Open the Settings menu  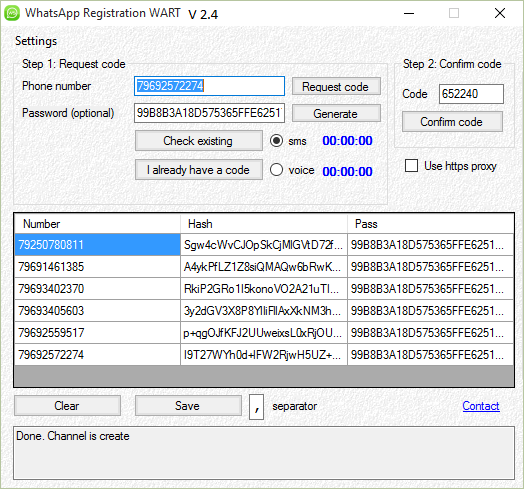click(x=36, y=41)
